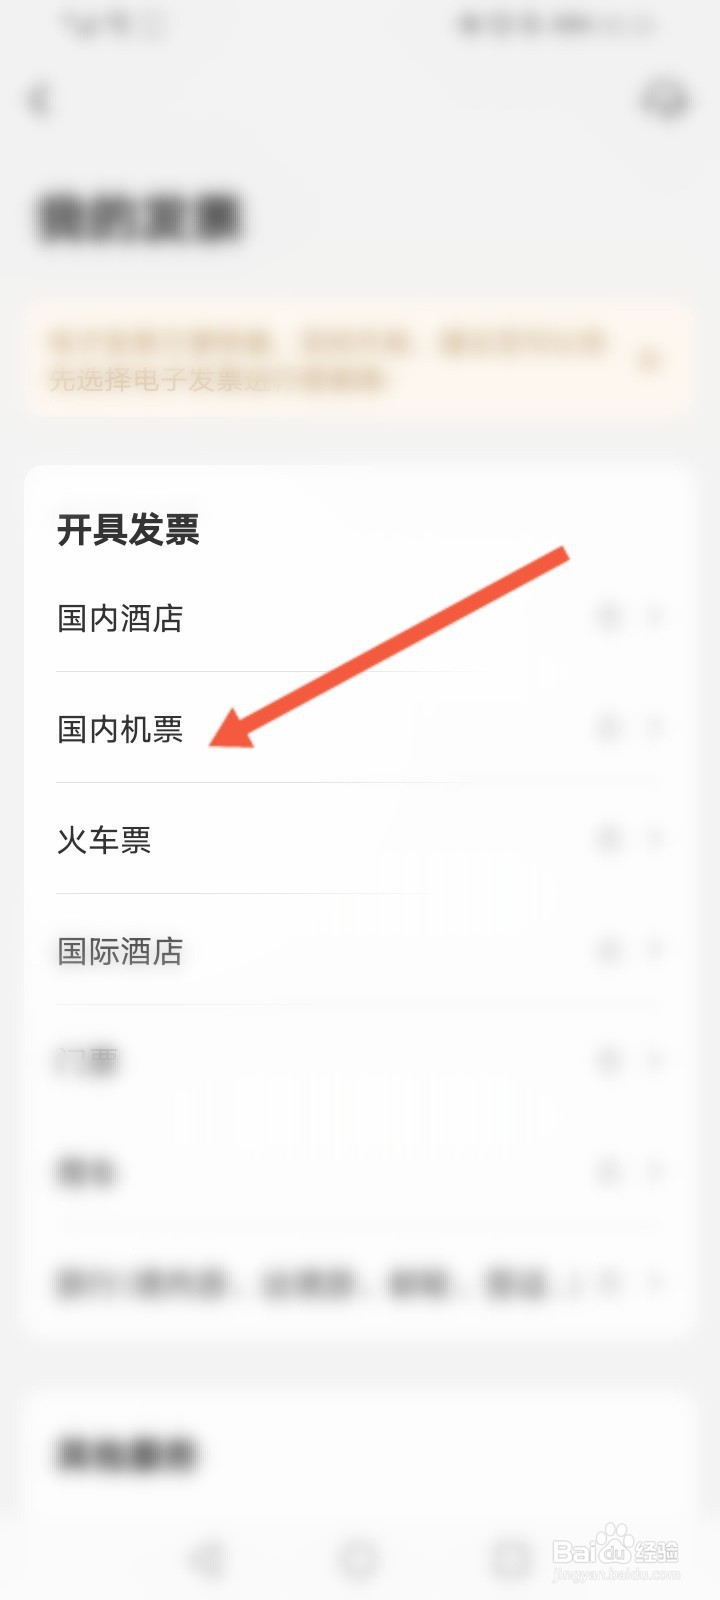Tap the Android home navigation button
720x1600 pixels.
tap(360, 1558)
